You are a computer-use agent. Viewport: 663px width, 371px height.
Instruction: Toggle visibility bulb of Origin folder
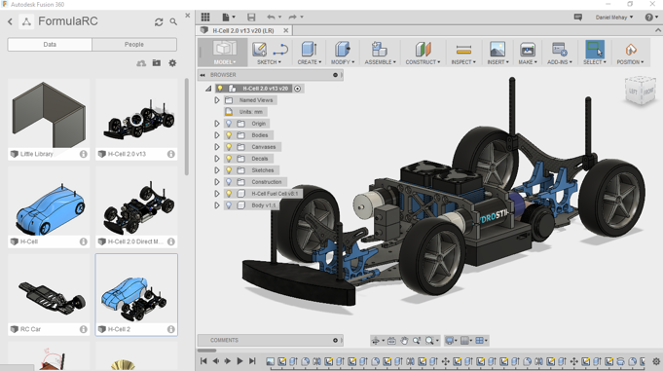pyautogui.click(x=229, y=124)
